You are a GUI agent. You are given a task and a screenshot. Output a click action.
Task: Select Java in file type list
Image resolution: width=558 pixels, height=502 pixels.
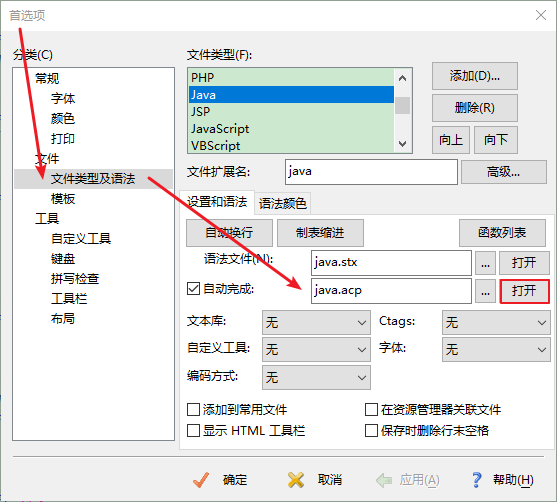pyautogui.click(x=291, y=95)
